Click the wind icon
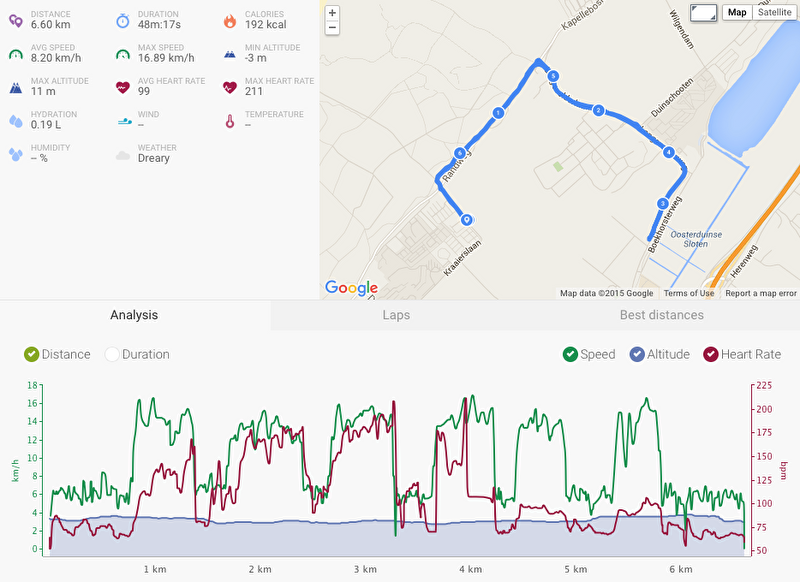The width and height of the screenshot is (800, 582). tap(122, 121)
